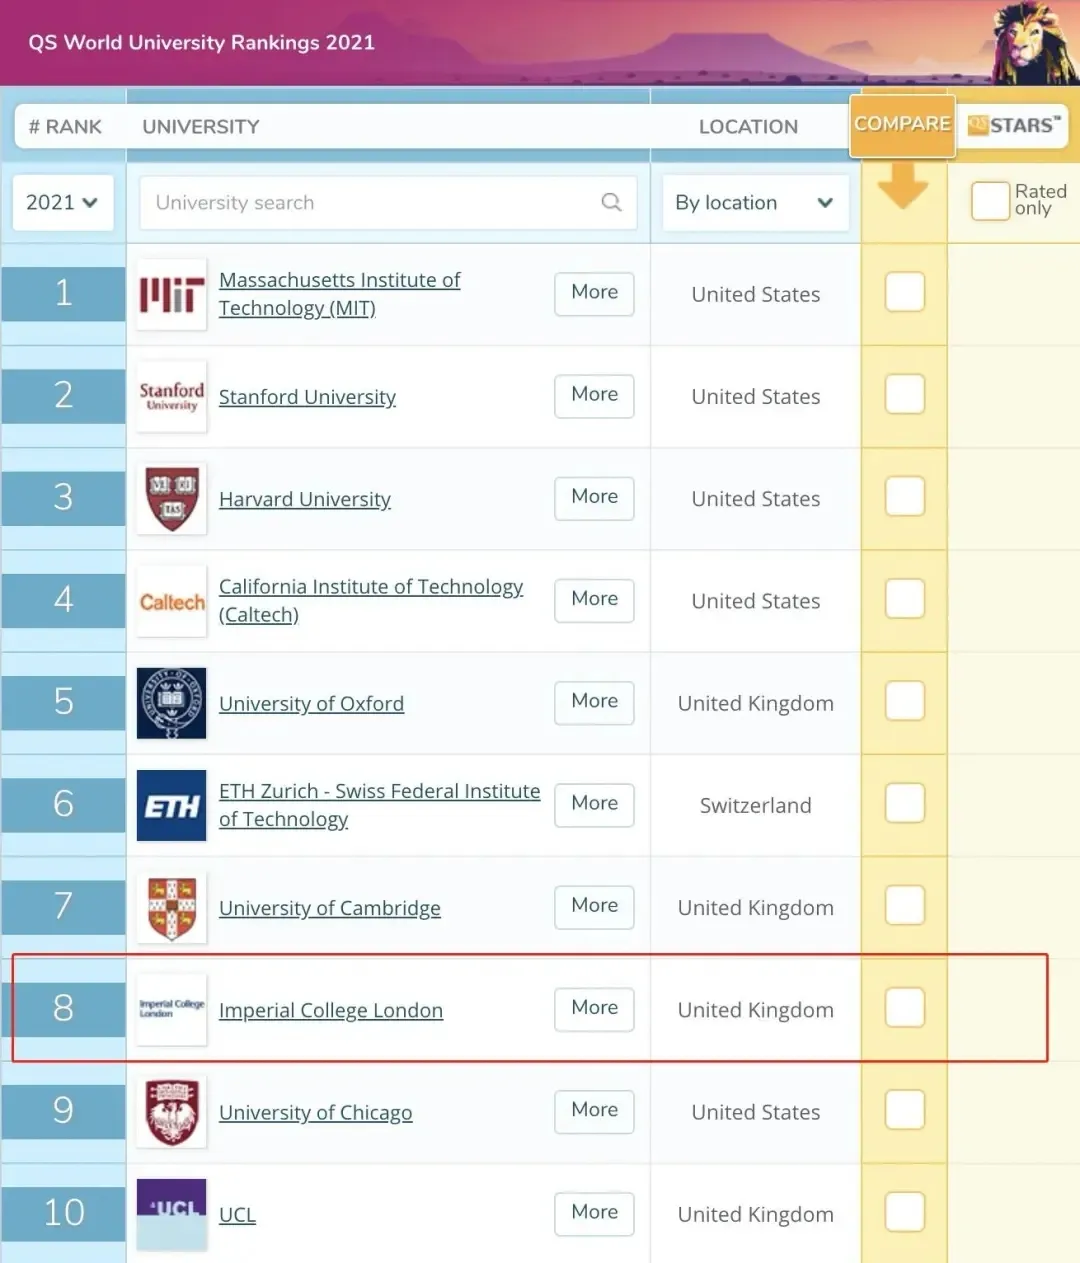Screen dimensions: 1080x1263
Task: Click the LOCATION column header
Action: coord(748,127)
